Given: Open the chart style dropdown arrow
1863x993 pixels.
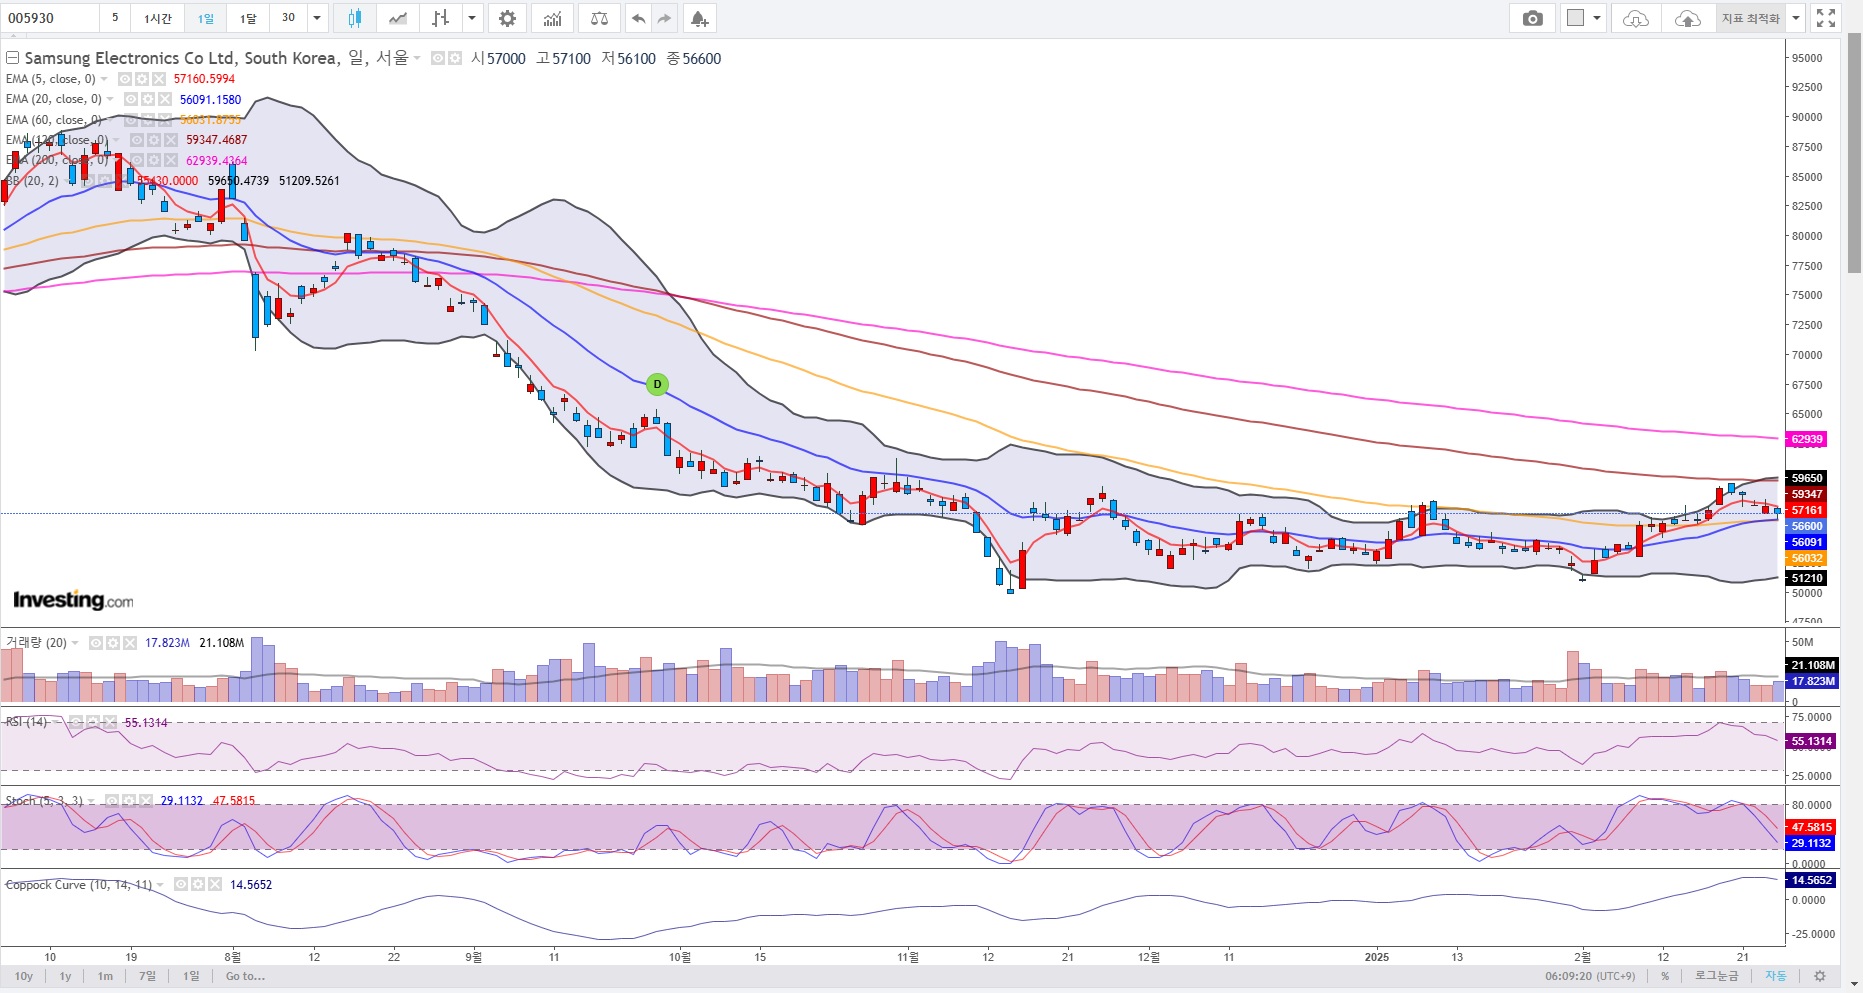Looking at the screenshot, I should tap(471, 18).
